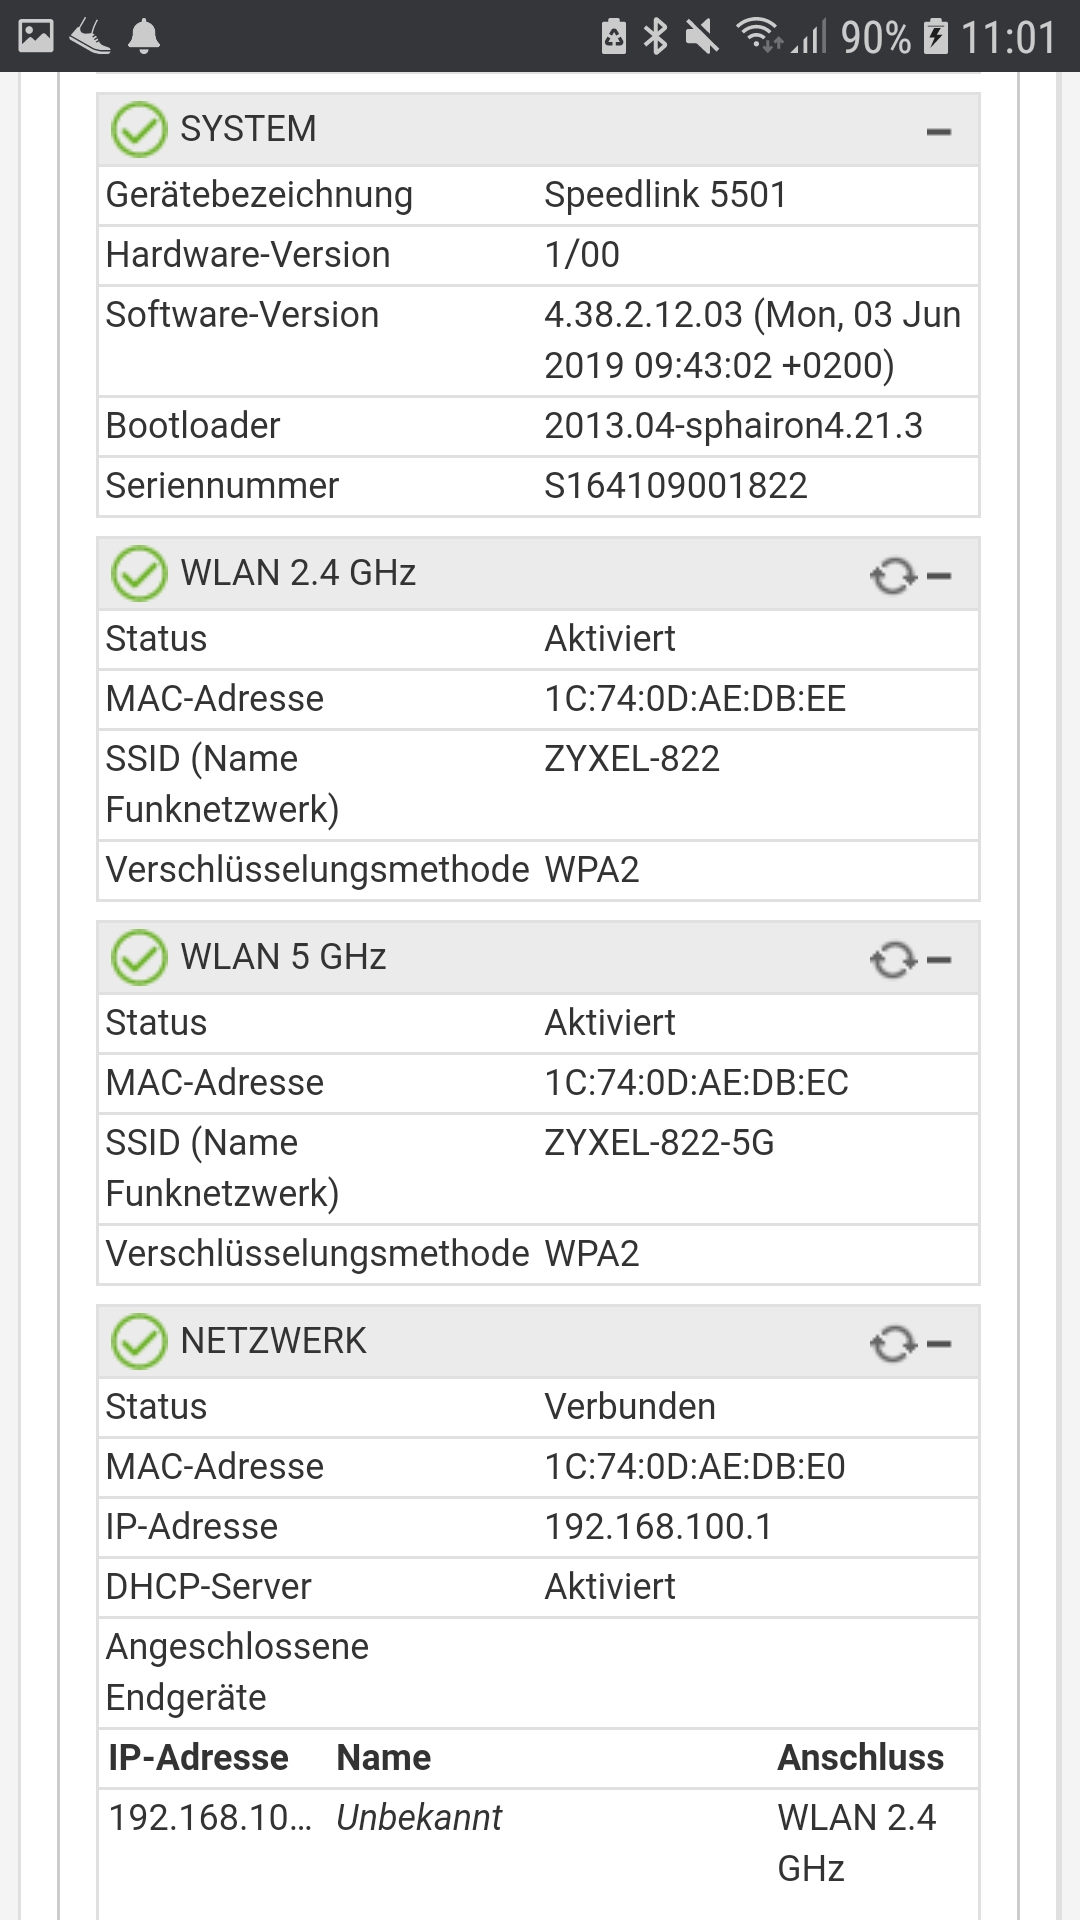Click the IP-Adresse column header

coord(198,1757)
